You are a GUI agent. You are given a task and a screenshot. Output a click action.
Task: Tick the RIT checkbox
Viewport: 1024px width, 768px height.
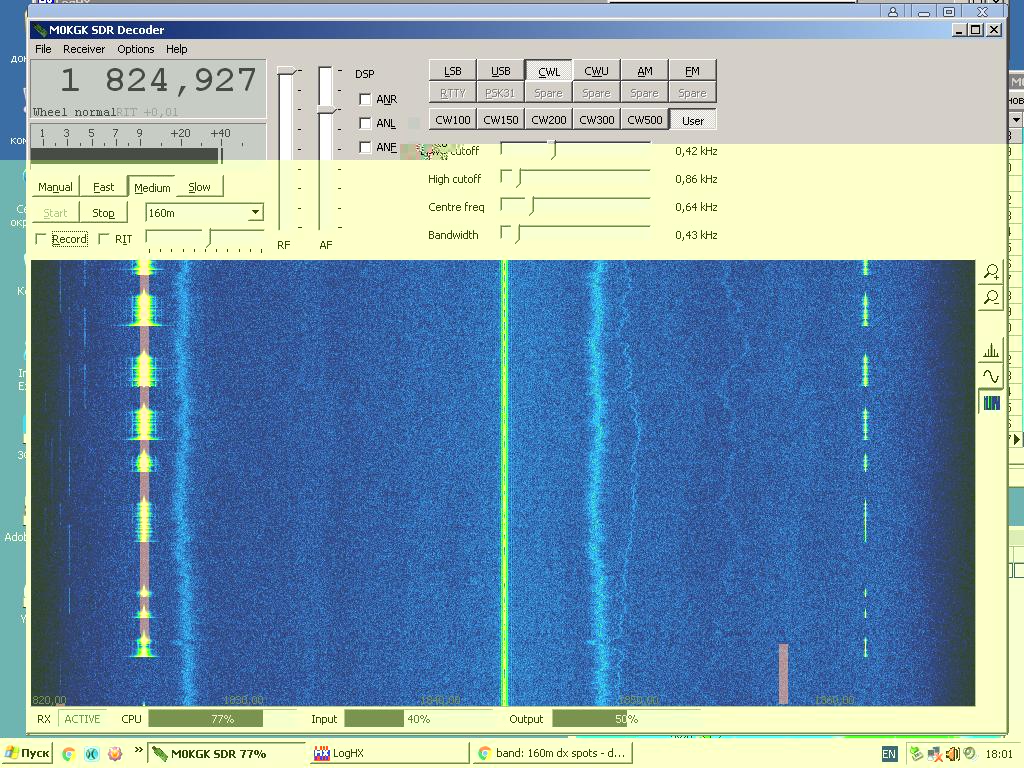click(104, 239)
